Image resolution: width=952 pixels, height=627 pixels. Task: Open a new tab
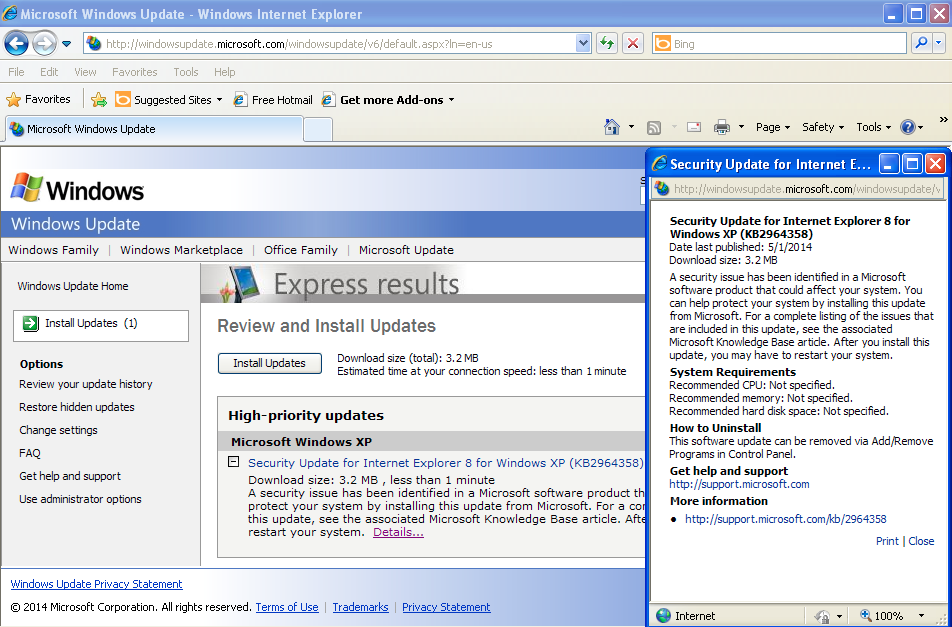coord(318,129)
